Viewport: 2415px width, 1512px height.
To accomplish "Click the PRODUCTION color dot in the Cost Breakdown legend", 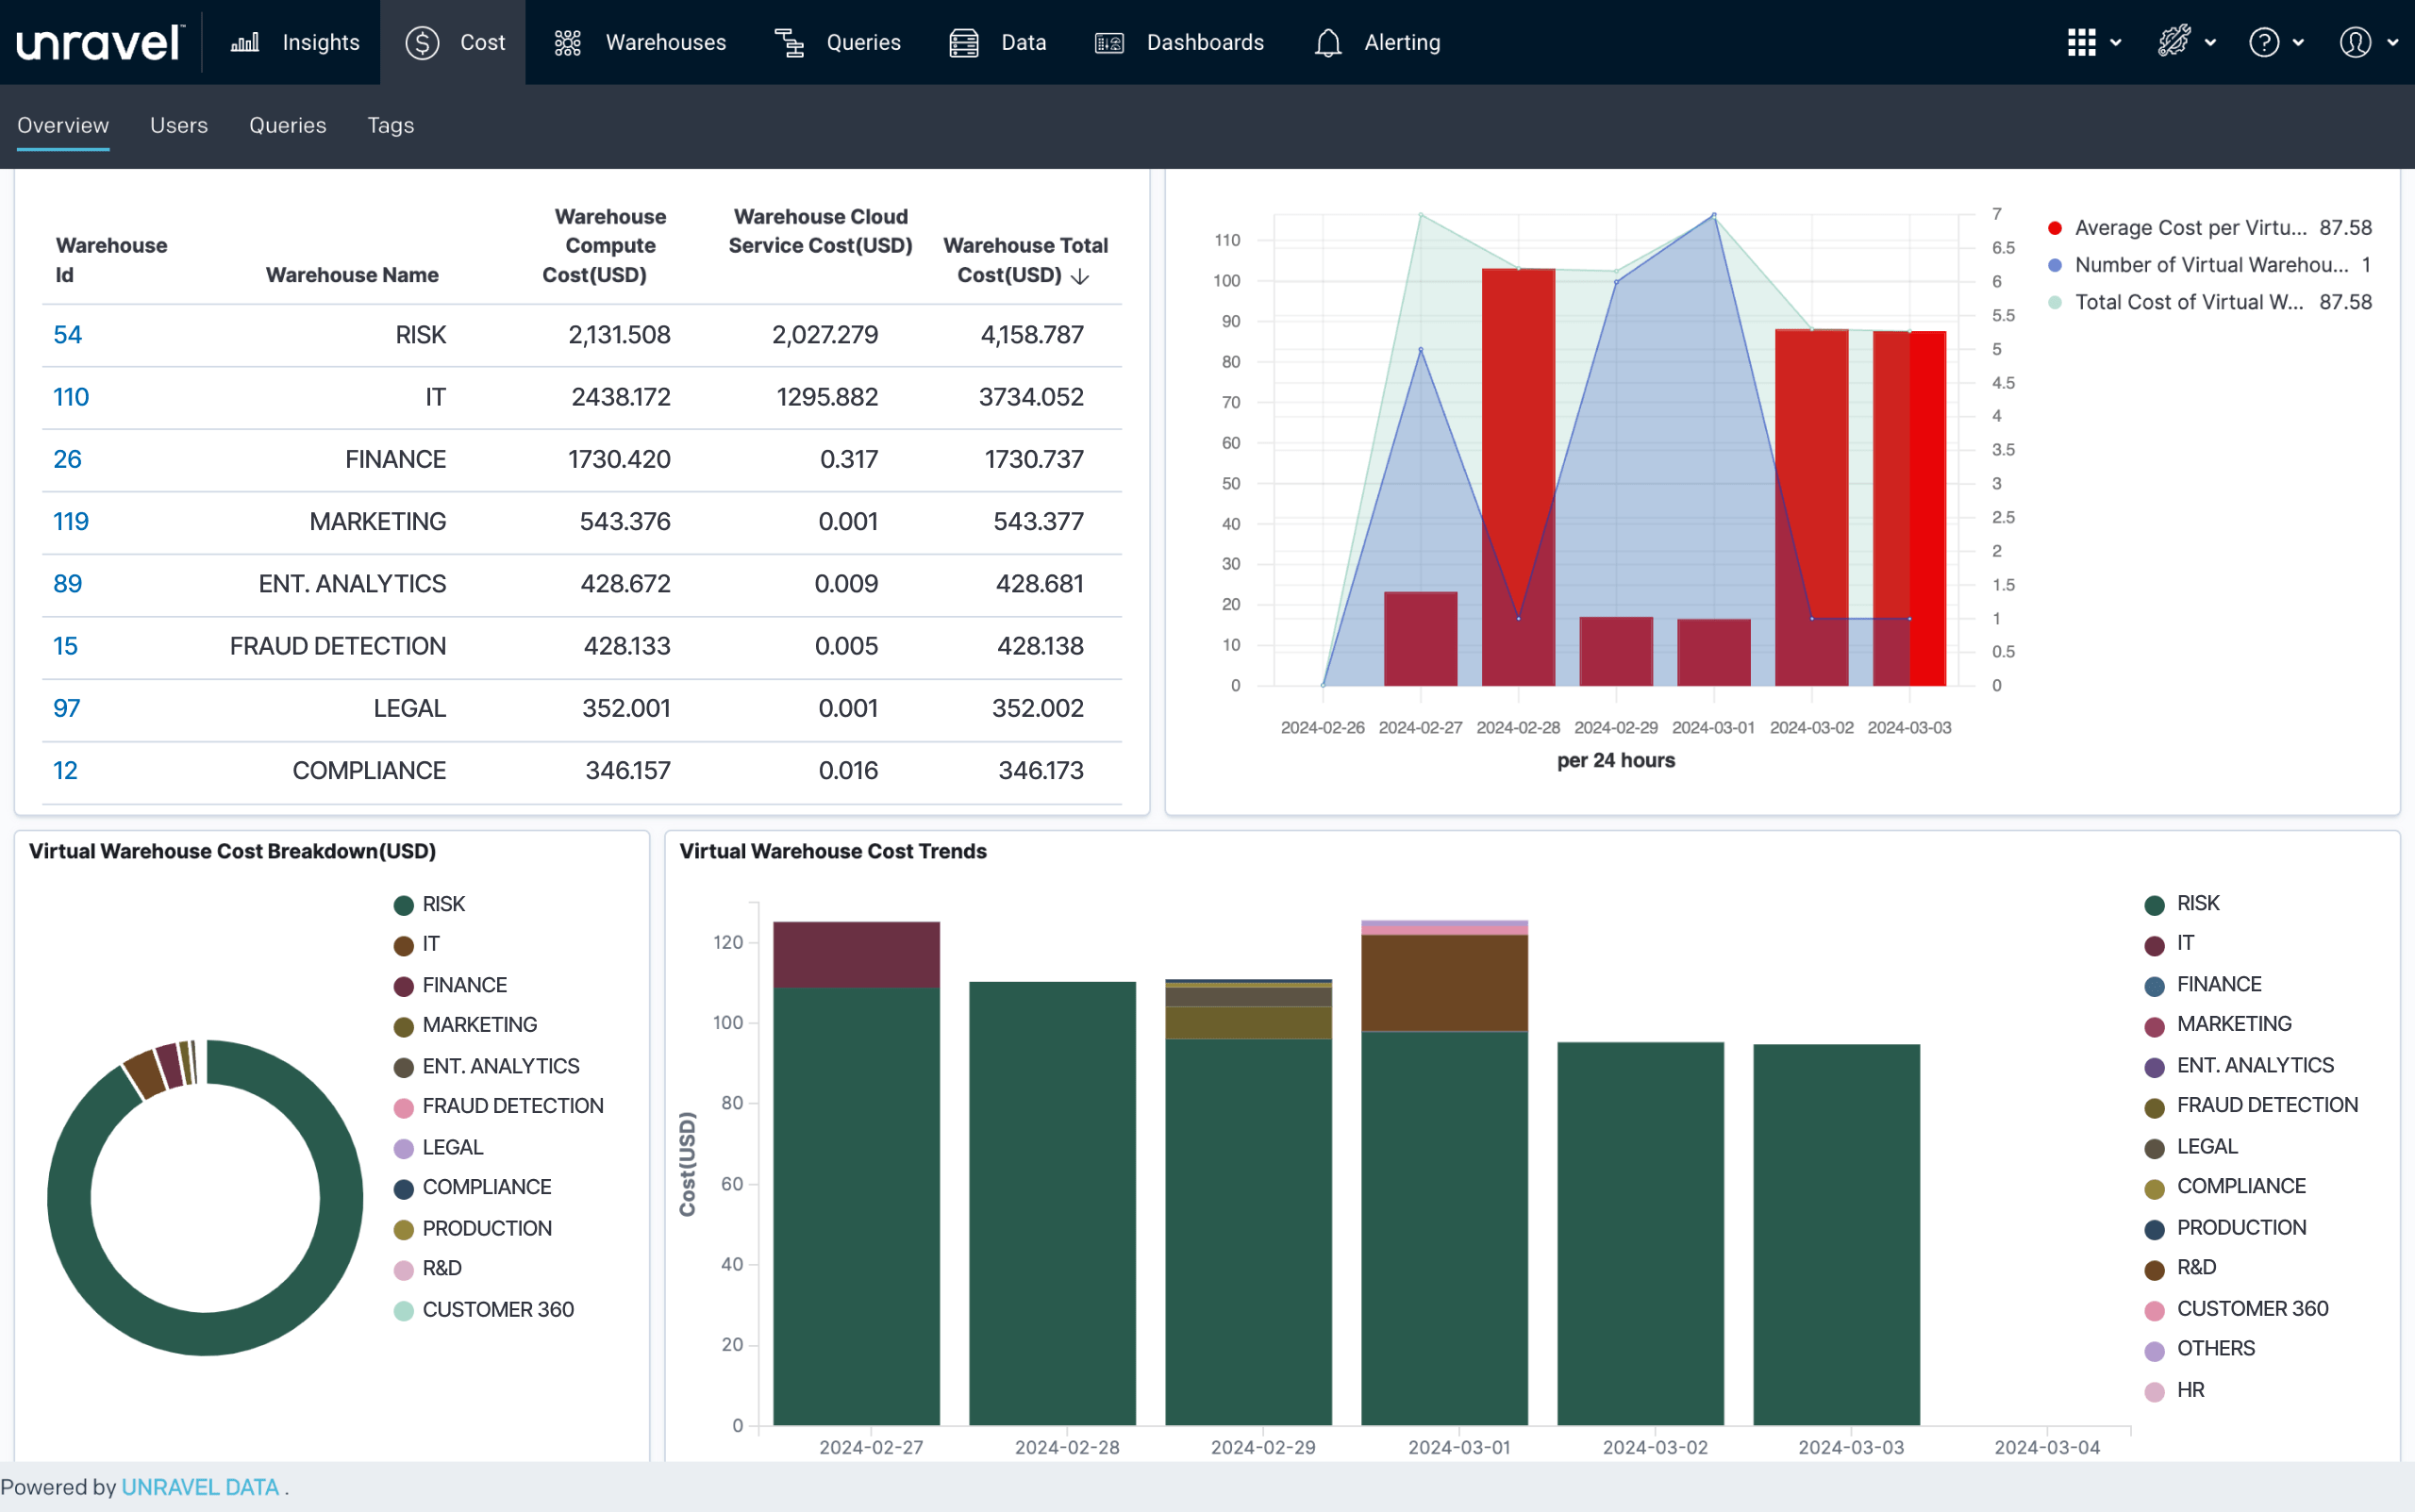I will tap(404, 1229).
